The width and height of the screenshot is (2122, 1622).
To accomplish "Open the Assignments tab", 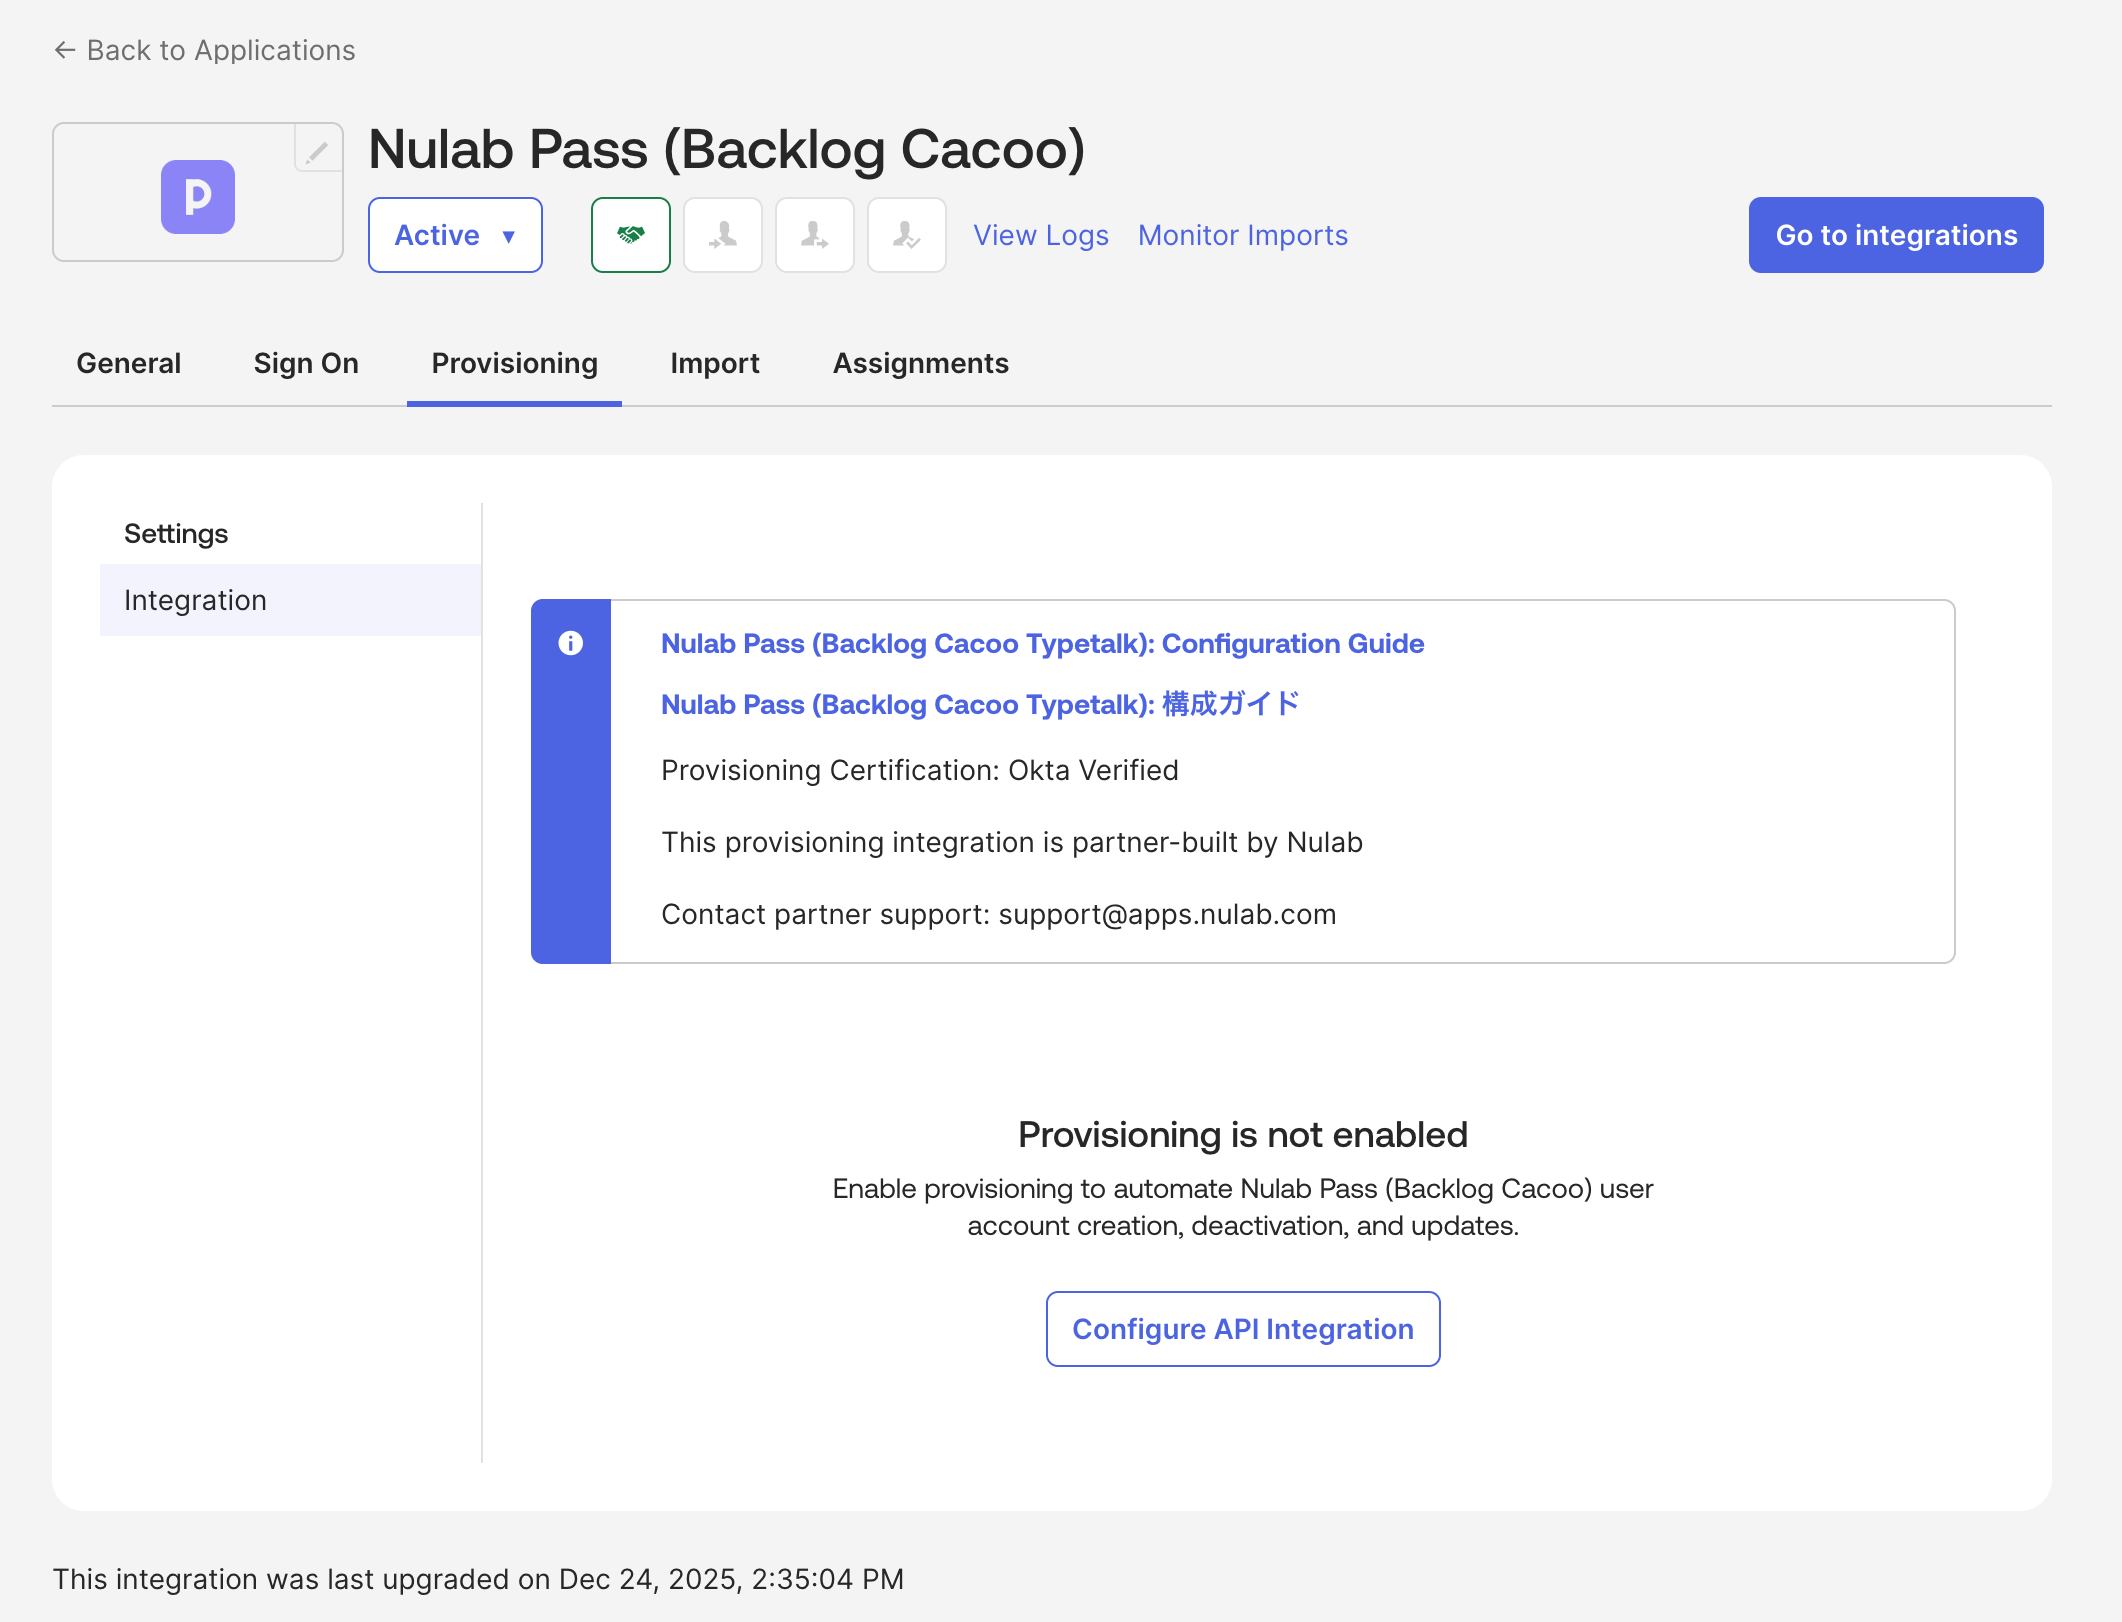I will (921, 363).
